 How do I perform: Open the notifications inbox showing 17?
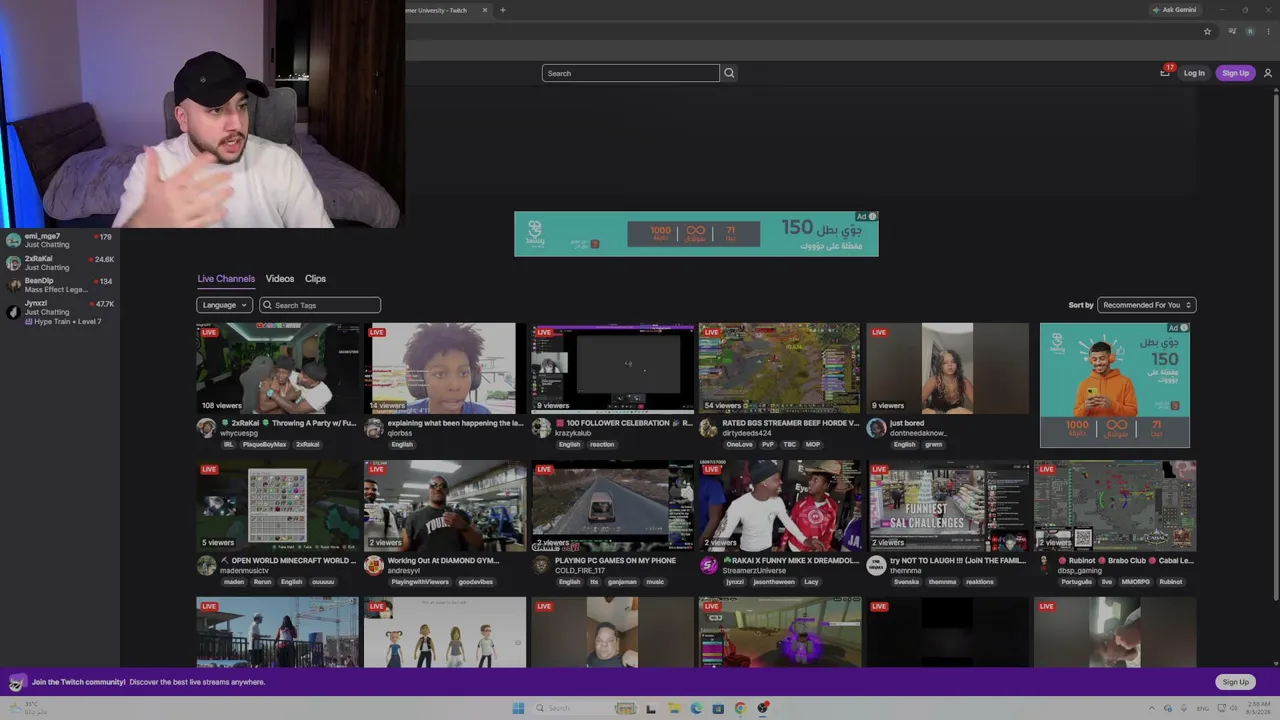pyautogui.click(x=1165, y=72)
